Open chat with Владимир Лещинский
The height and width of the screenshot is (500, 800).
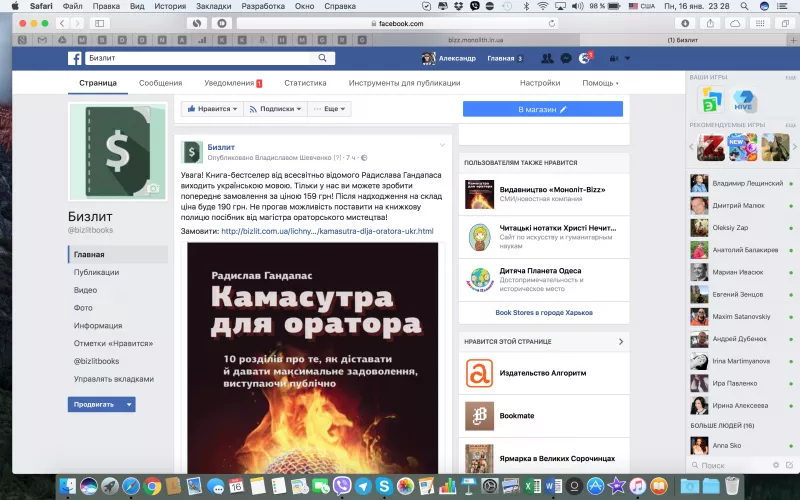(x=742, y=183)
